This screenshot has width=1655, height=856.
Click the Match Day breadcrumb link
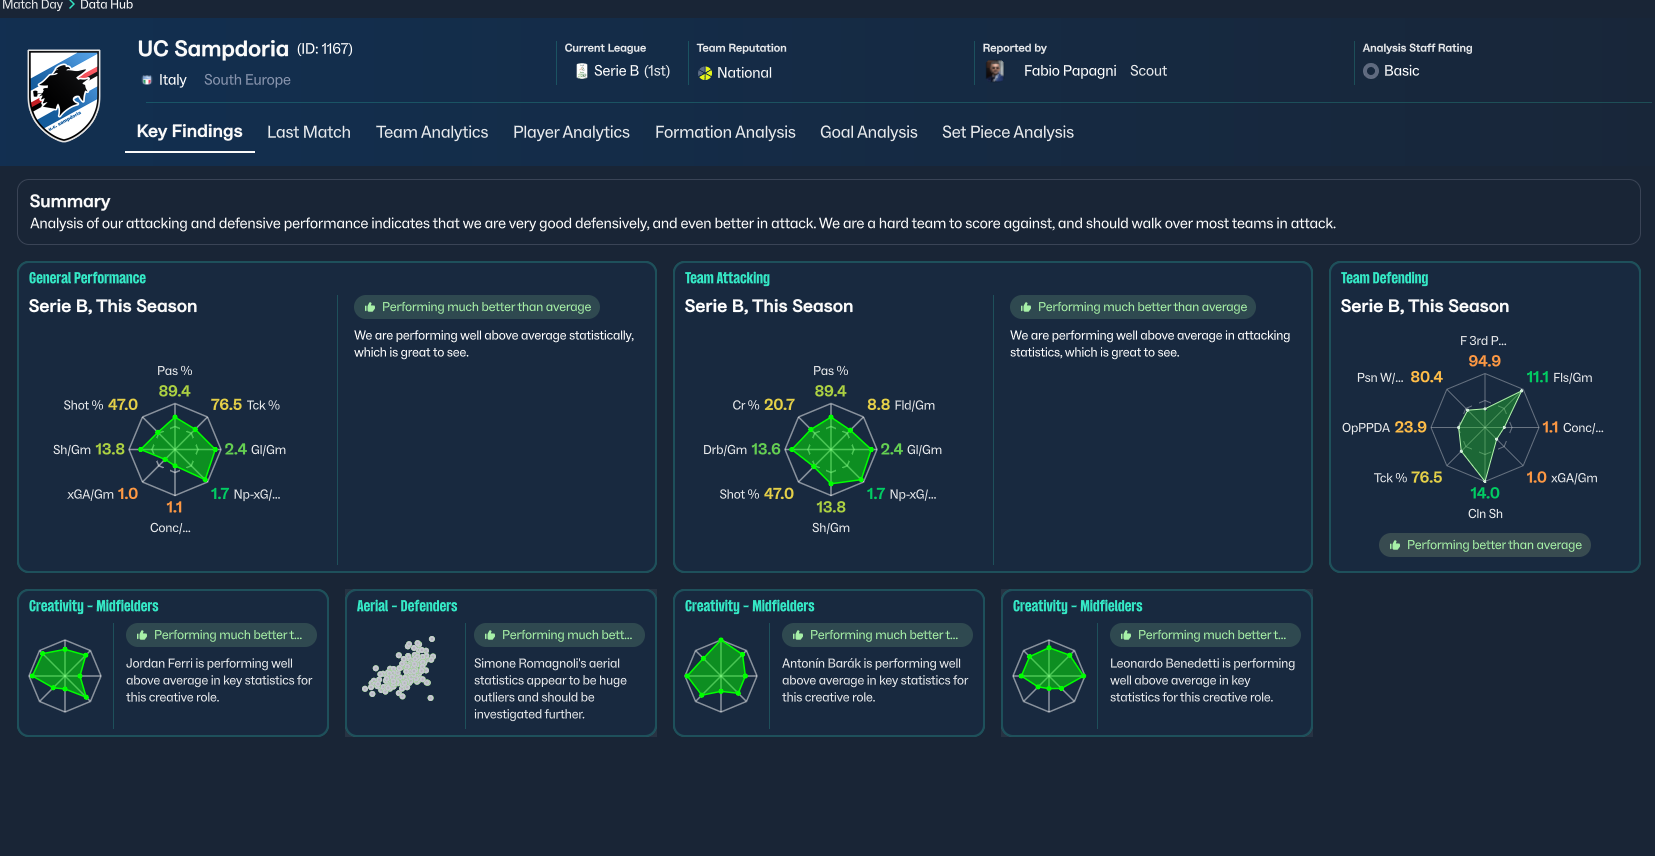[32, 5]
